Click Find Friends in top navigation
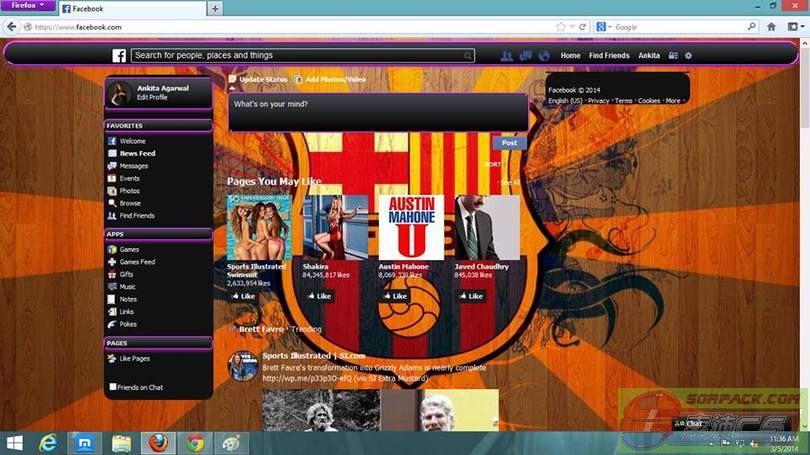The image size is (810, 455). (x=609, y=56)
